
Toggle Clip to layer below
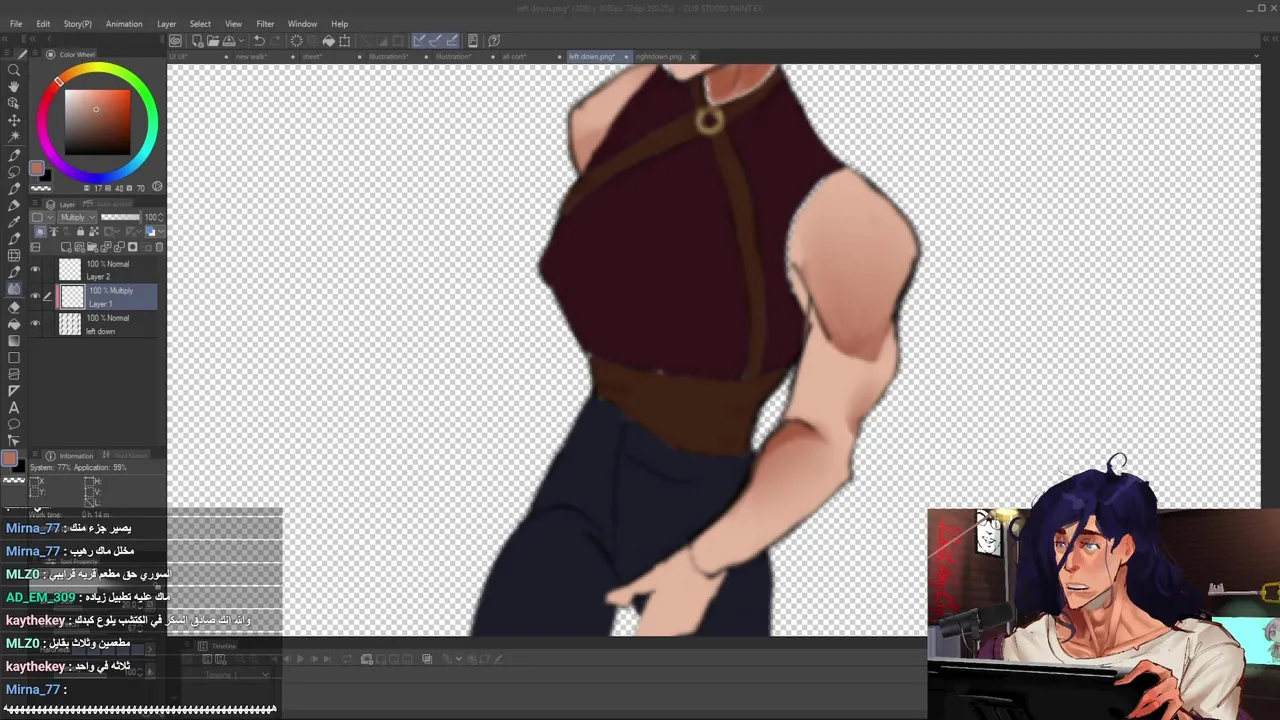click(x=41, y=232)
